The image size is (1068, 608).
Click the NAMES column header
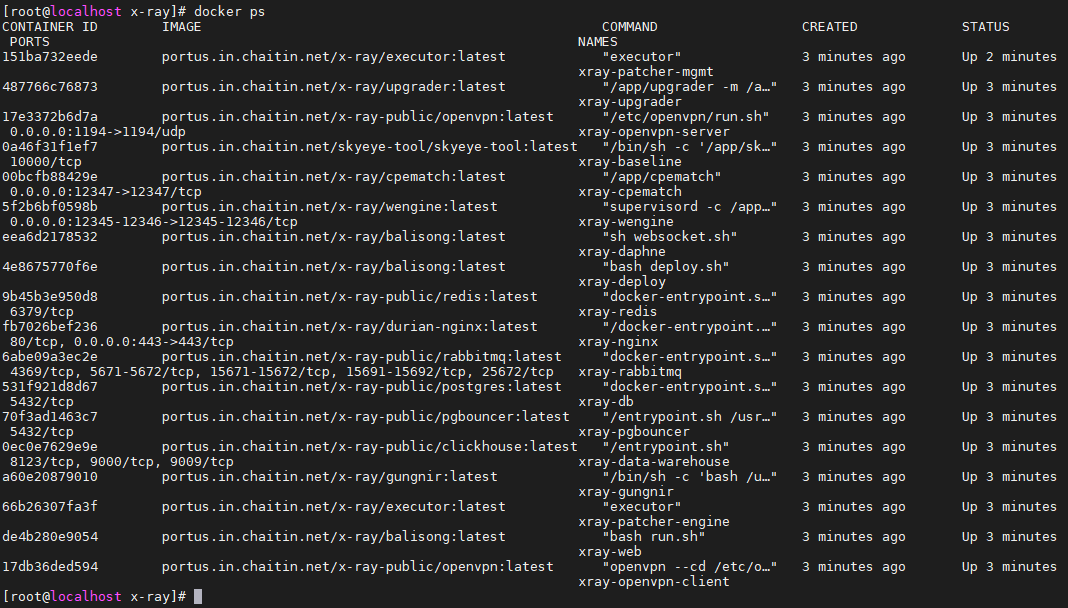pyautogui.click(x=598, y=42)
